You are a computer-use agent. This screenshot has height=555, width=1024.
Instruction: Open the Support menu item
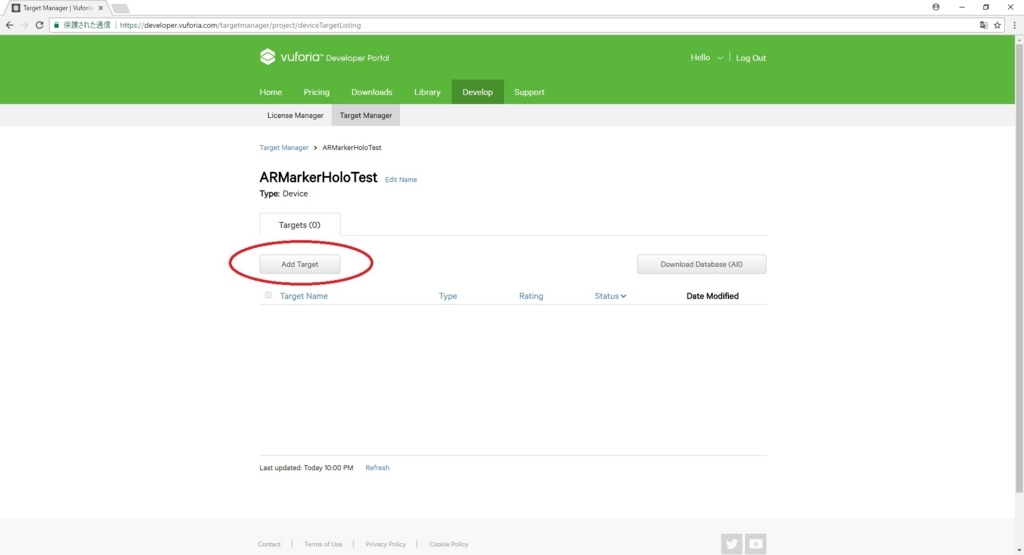pos(529,92)
